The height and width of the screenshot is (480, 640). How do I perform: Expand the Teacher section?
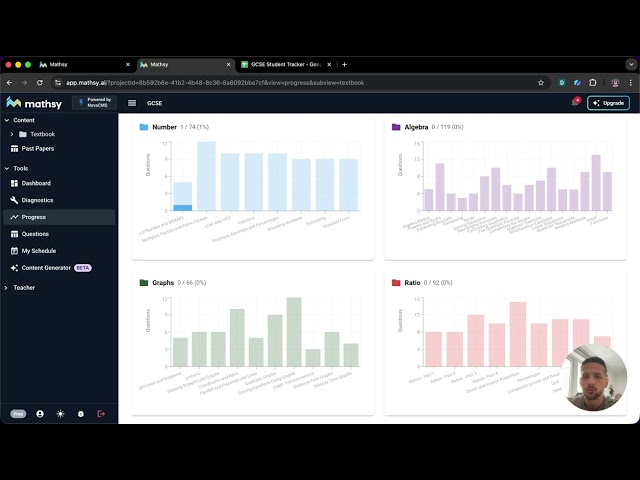(x=6, y=288)
